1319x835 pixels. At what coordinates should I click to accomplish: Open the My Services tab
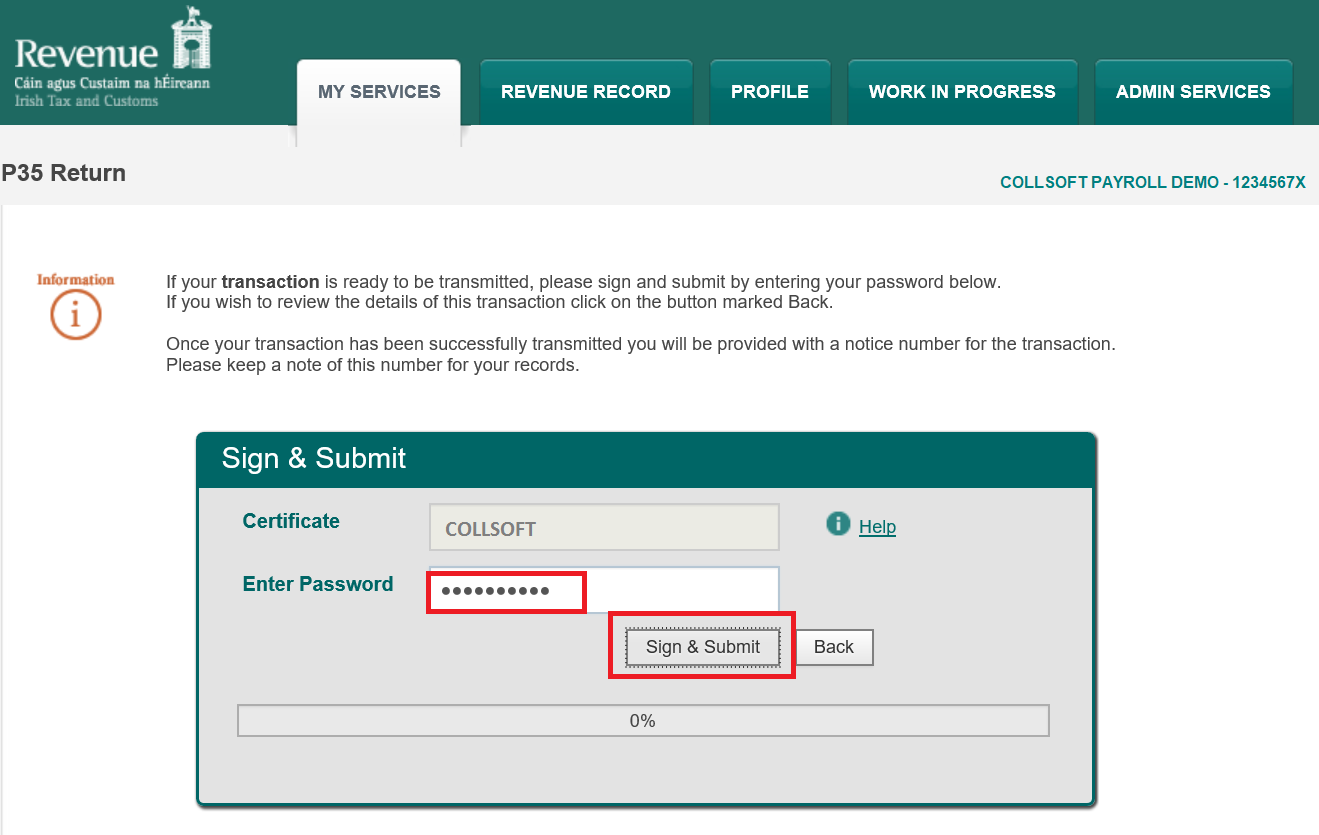tap(379, 92)
